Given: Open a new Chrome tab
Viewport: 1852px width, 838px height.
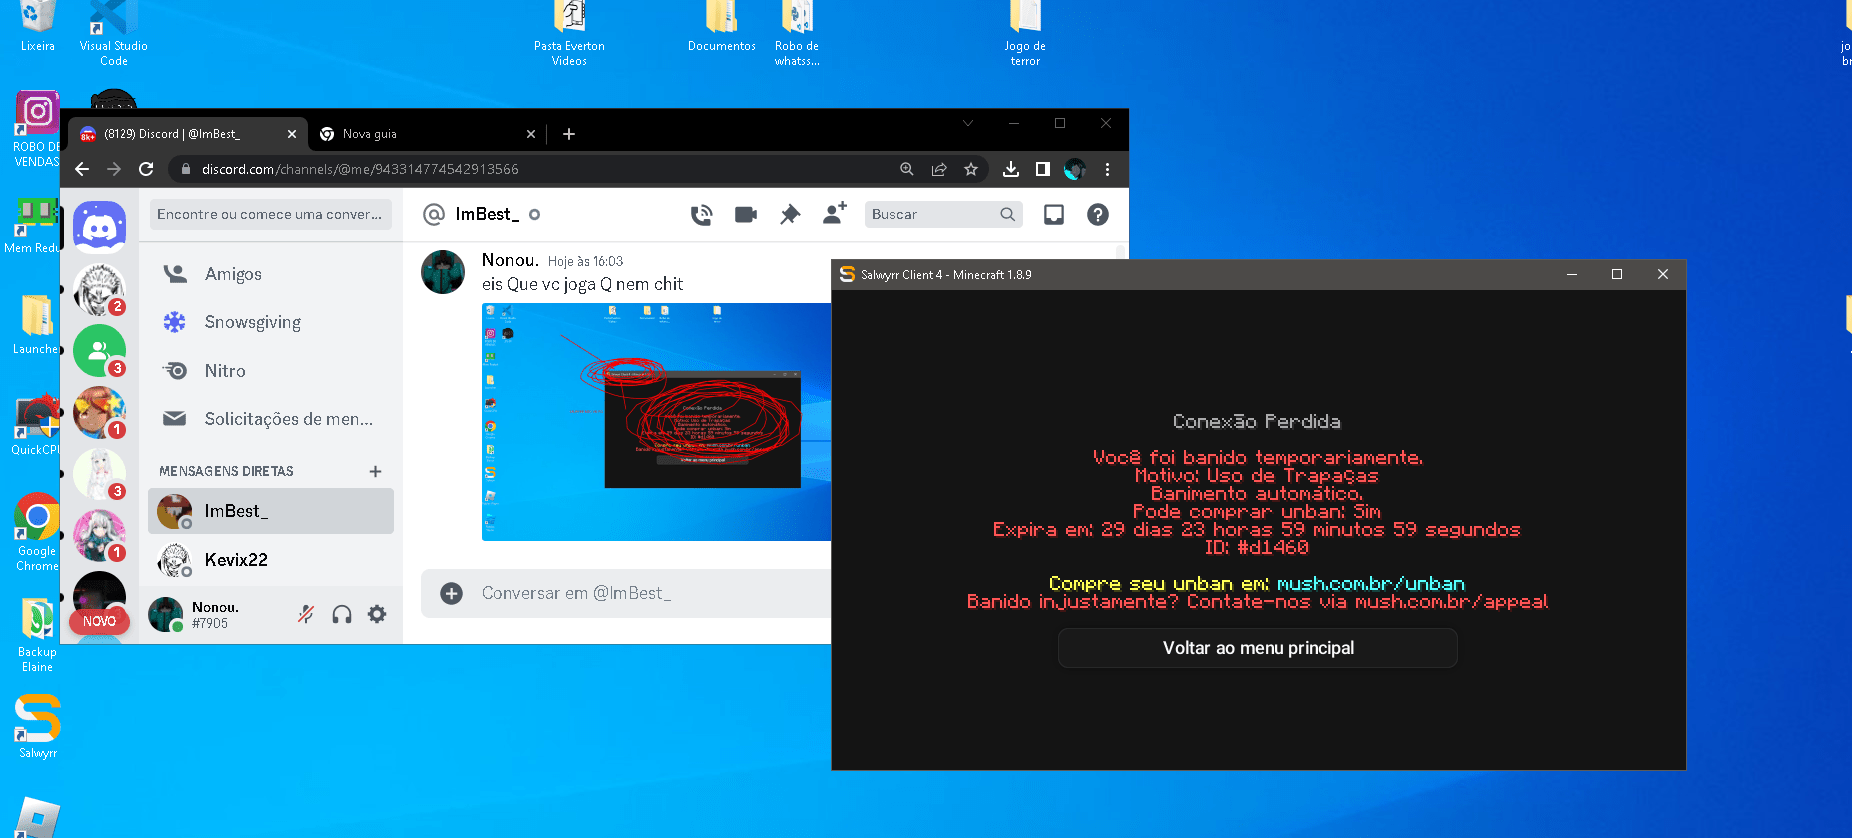Looking at the screenshot, I should pyautogui.click(x=569, y=134).
